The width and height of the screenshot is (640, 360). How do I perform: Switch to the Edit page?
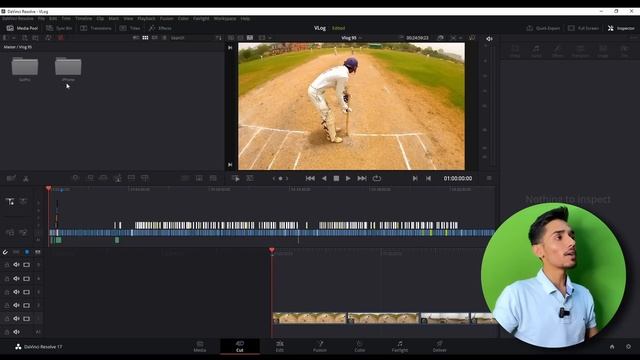pos(280,347)
